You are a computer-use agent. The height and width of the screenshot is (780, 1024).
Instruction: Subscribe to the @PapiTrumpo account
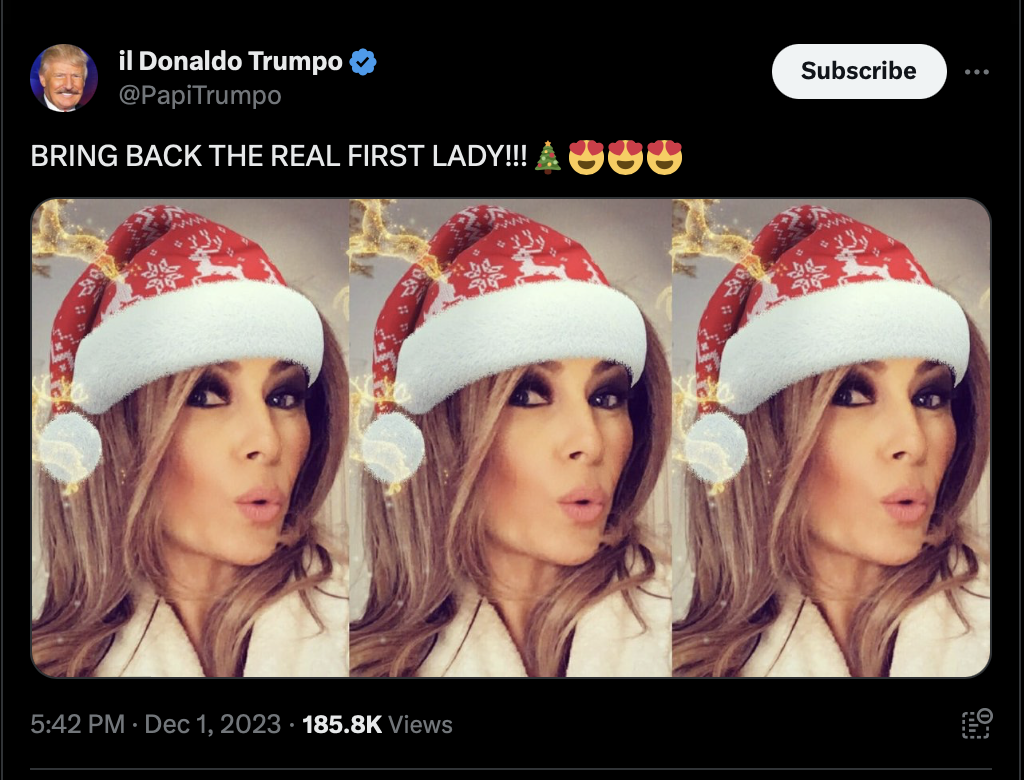(x=859, y=71)
